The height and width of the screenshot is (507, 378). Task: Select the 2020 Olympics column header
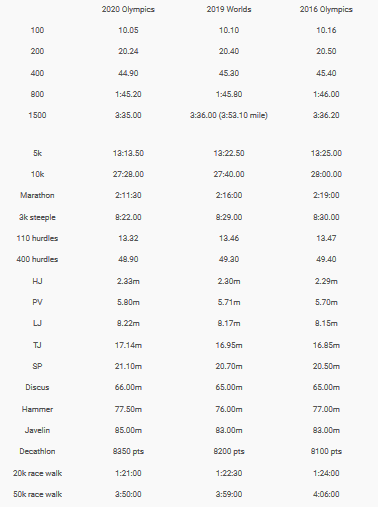(128, 9)
